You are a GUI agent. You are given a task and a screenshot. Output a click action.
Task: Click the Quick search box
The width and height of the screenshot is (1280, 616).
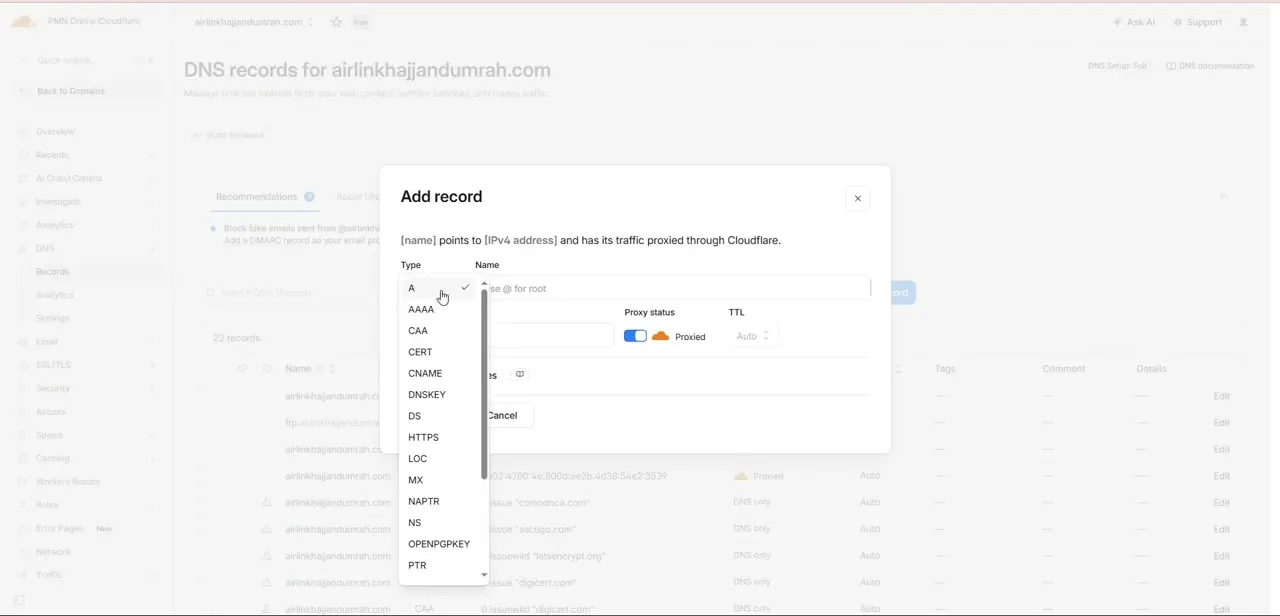tap(89, 60)
